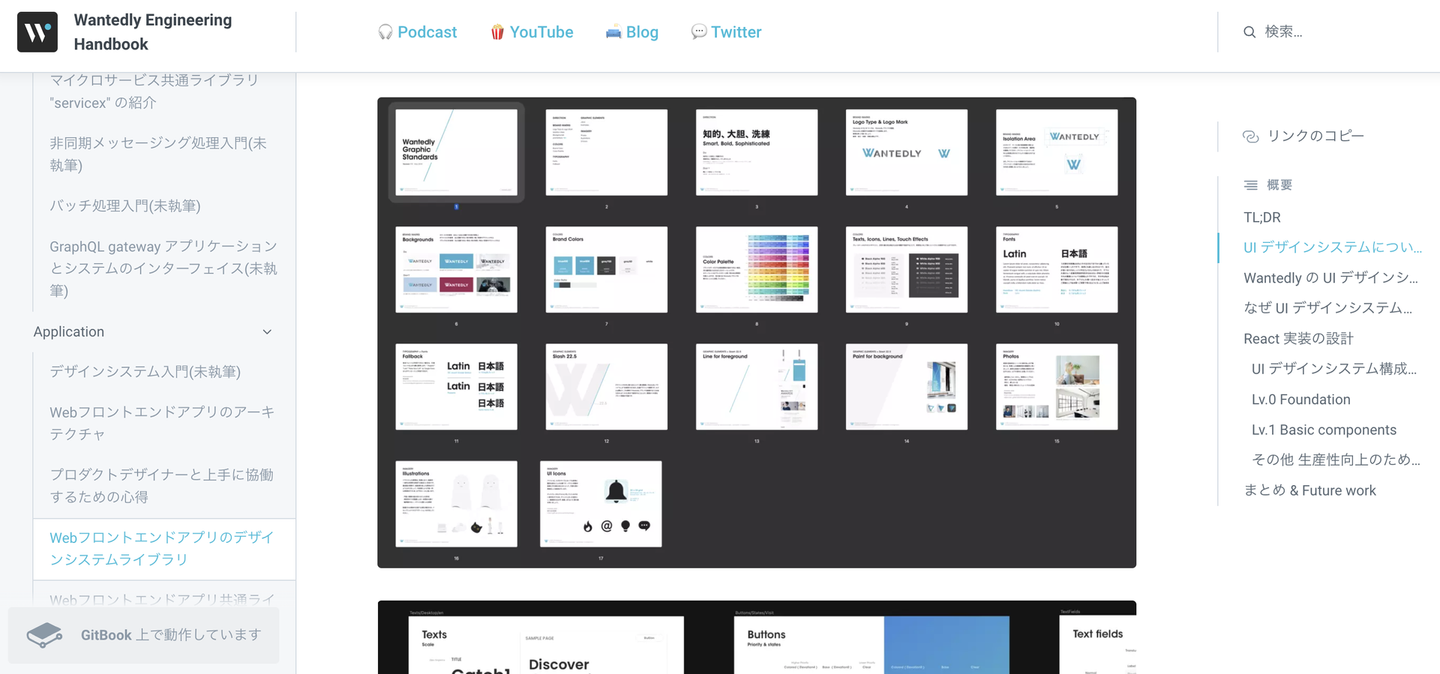The height and width of the screenshot is (674, 1440).
Task: Open the Twitter link
Action: [x=726, y=32]
